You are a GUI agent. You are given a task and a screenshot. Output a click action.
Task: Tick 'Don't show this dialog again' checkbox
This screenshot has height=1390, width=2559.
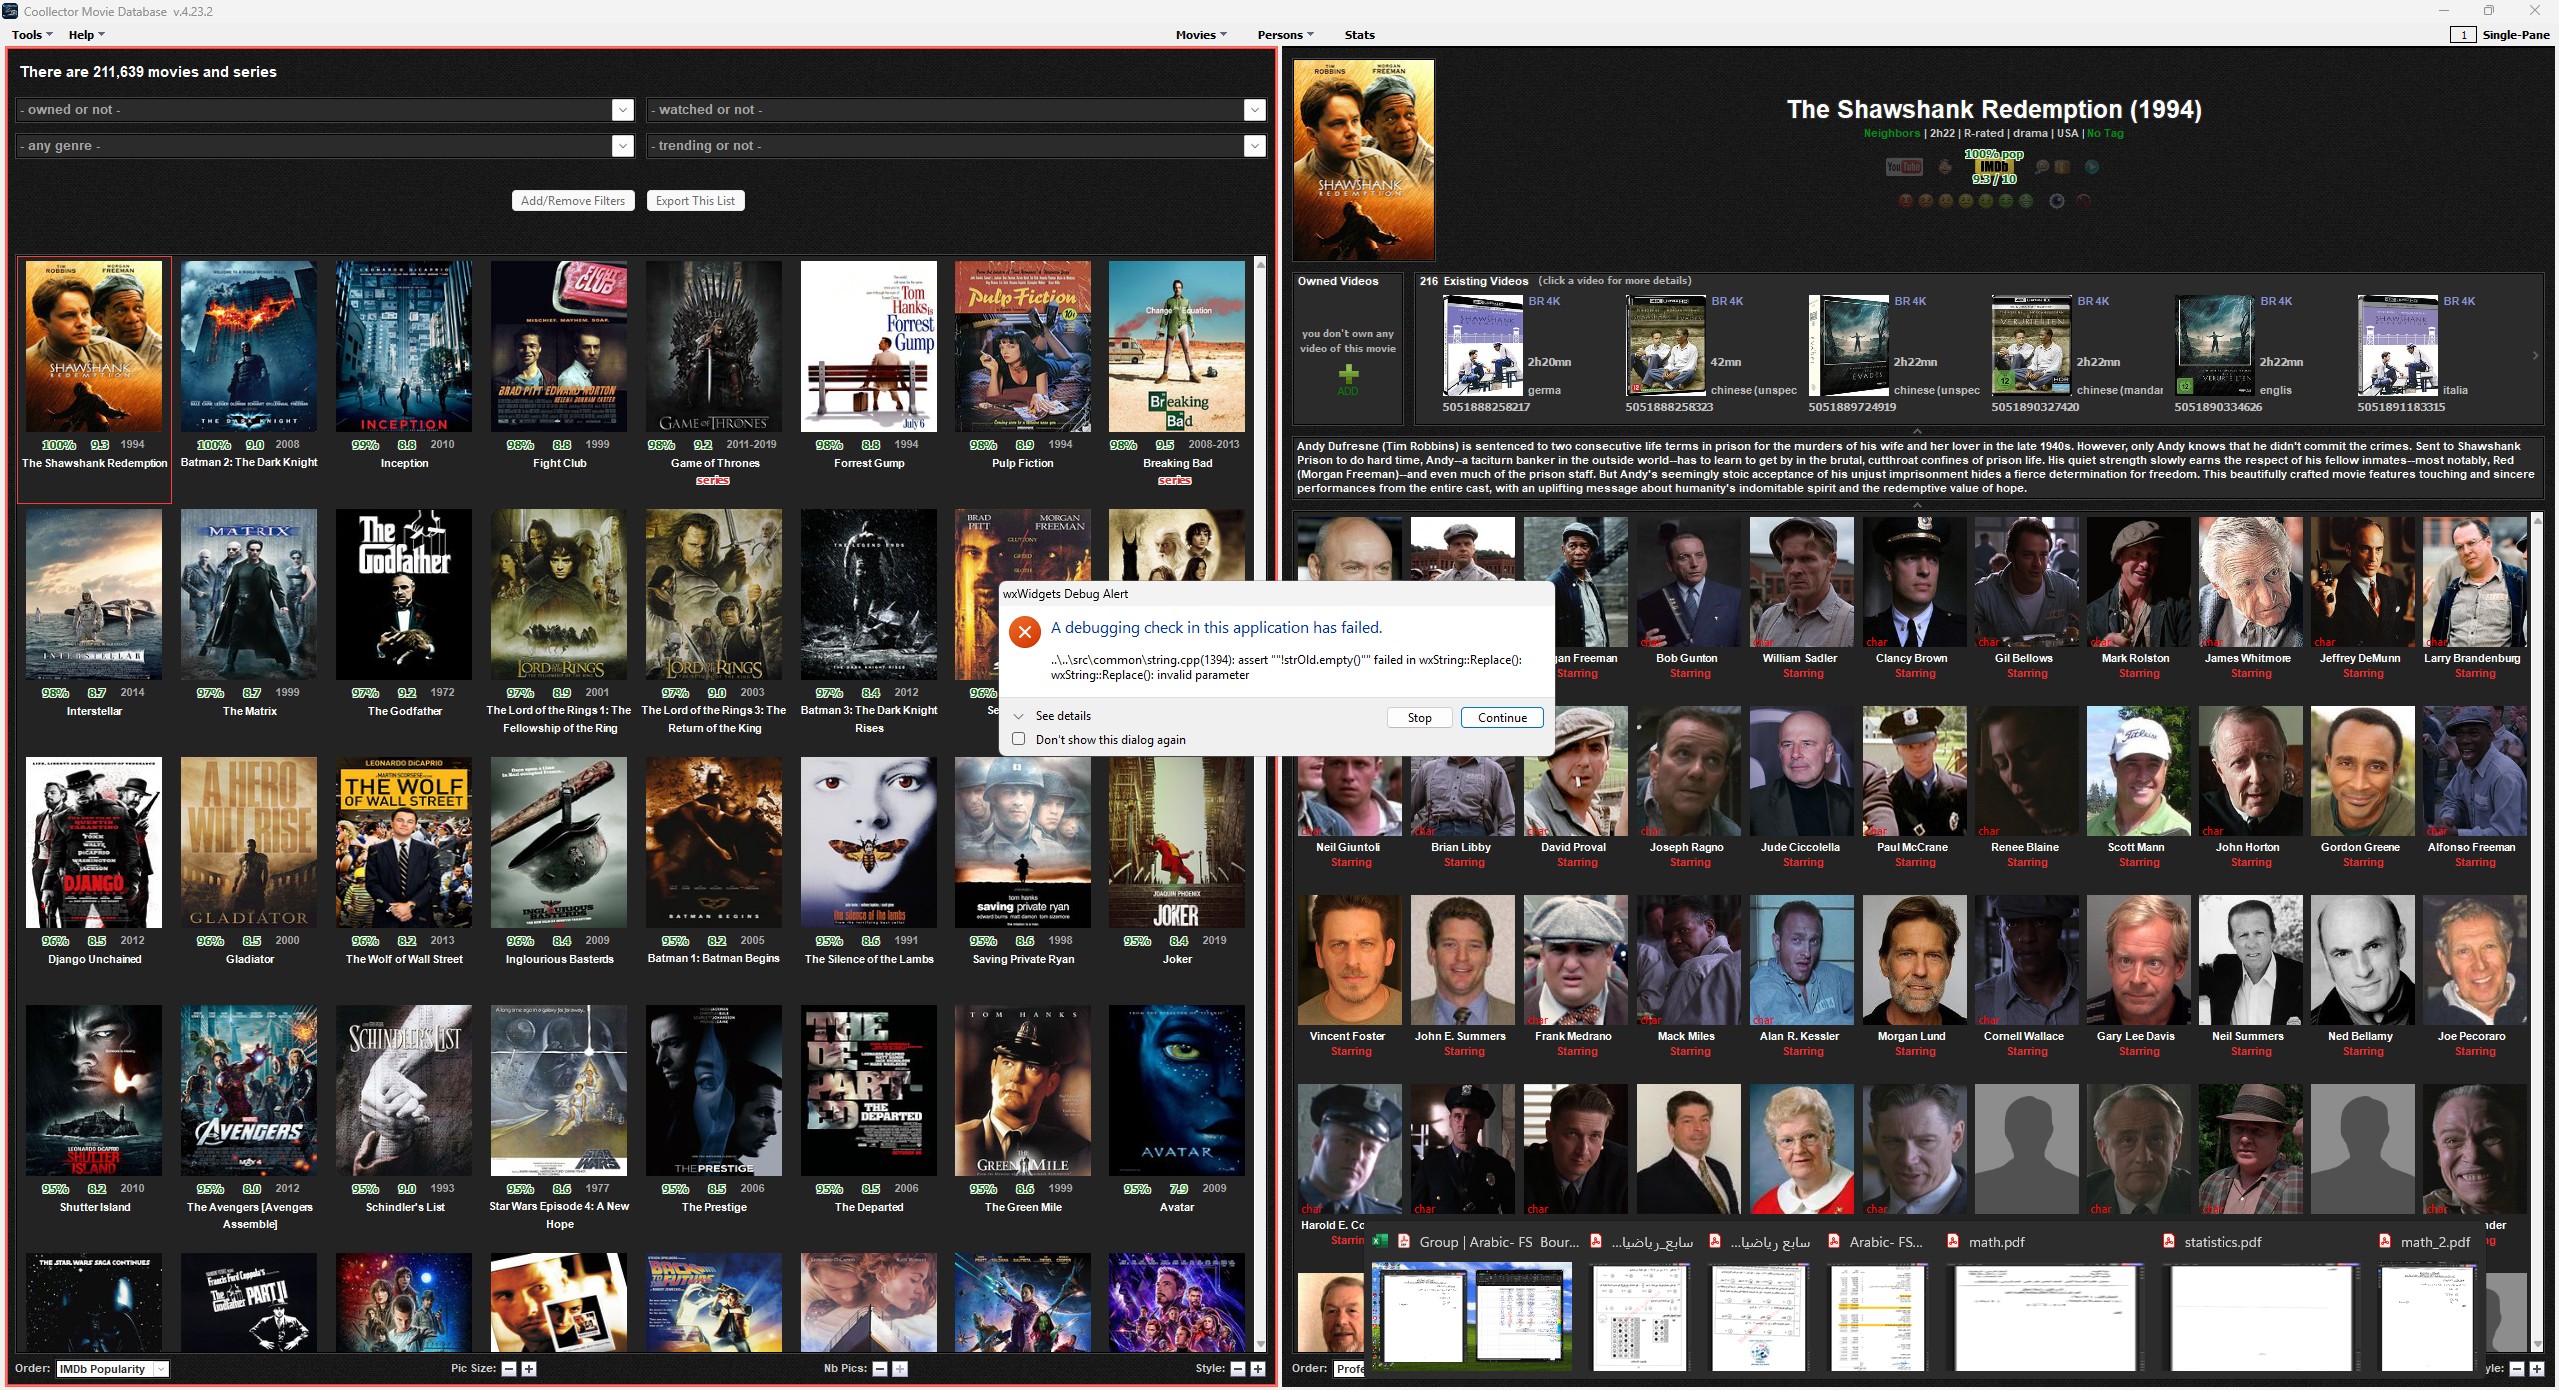[x=1019, y=739]
